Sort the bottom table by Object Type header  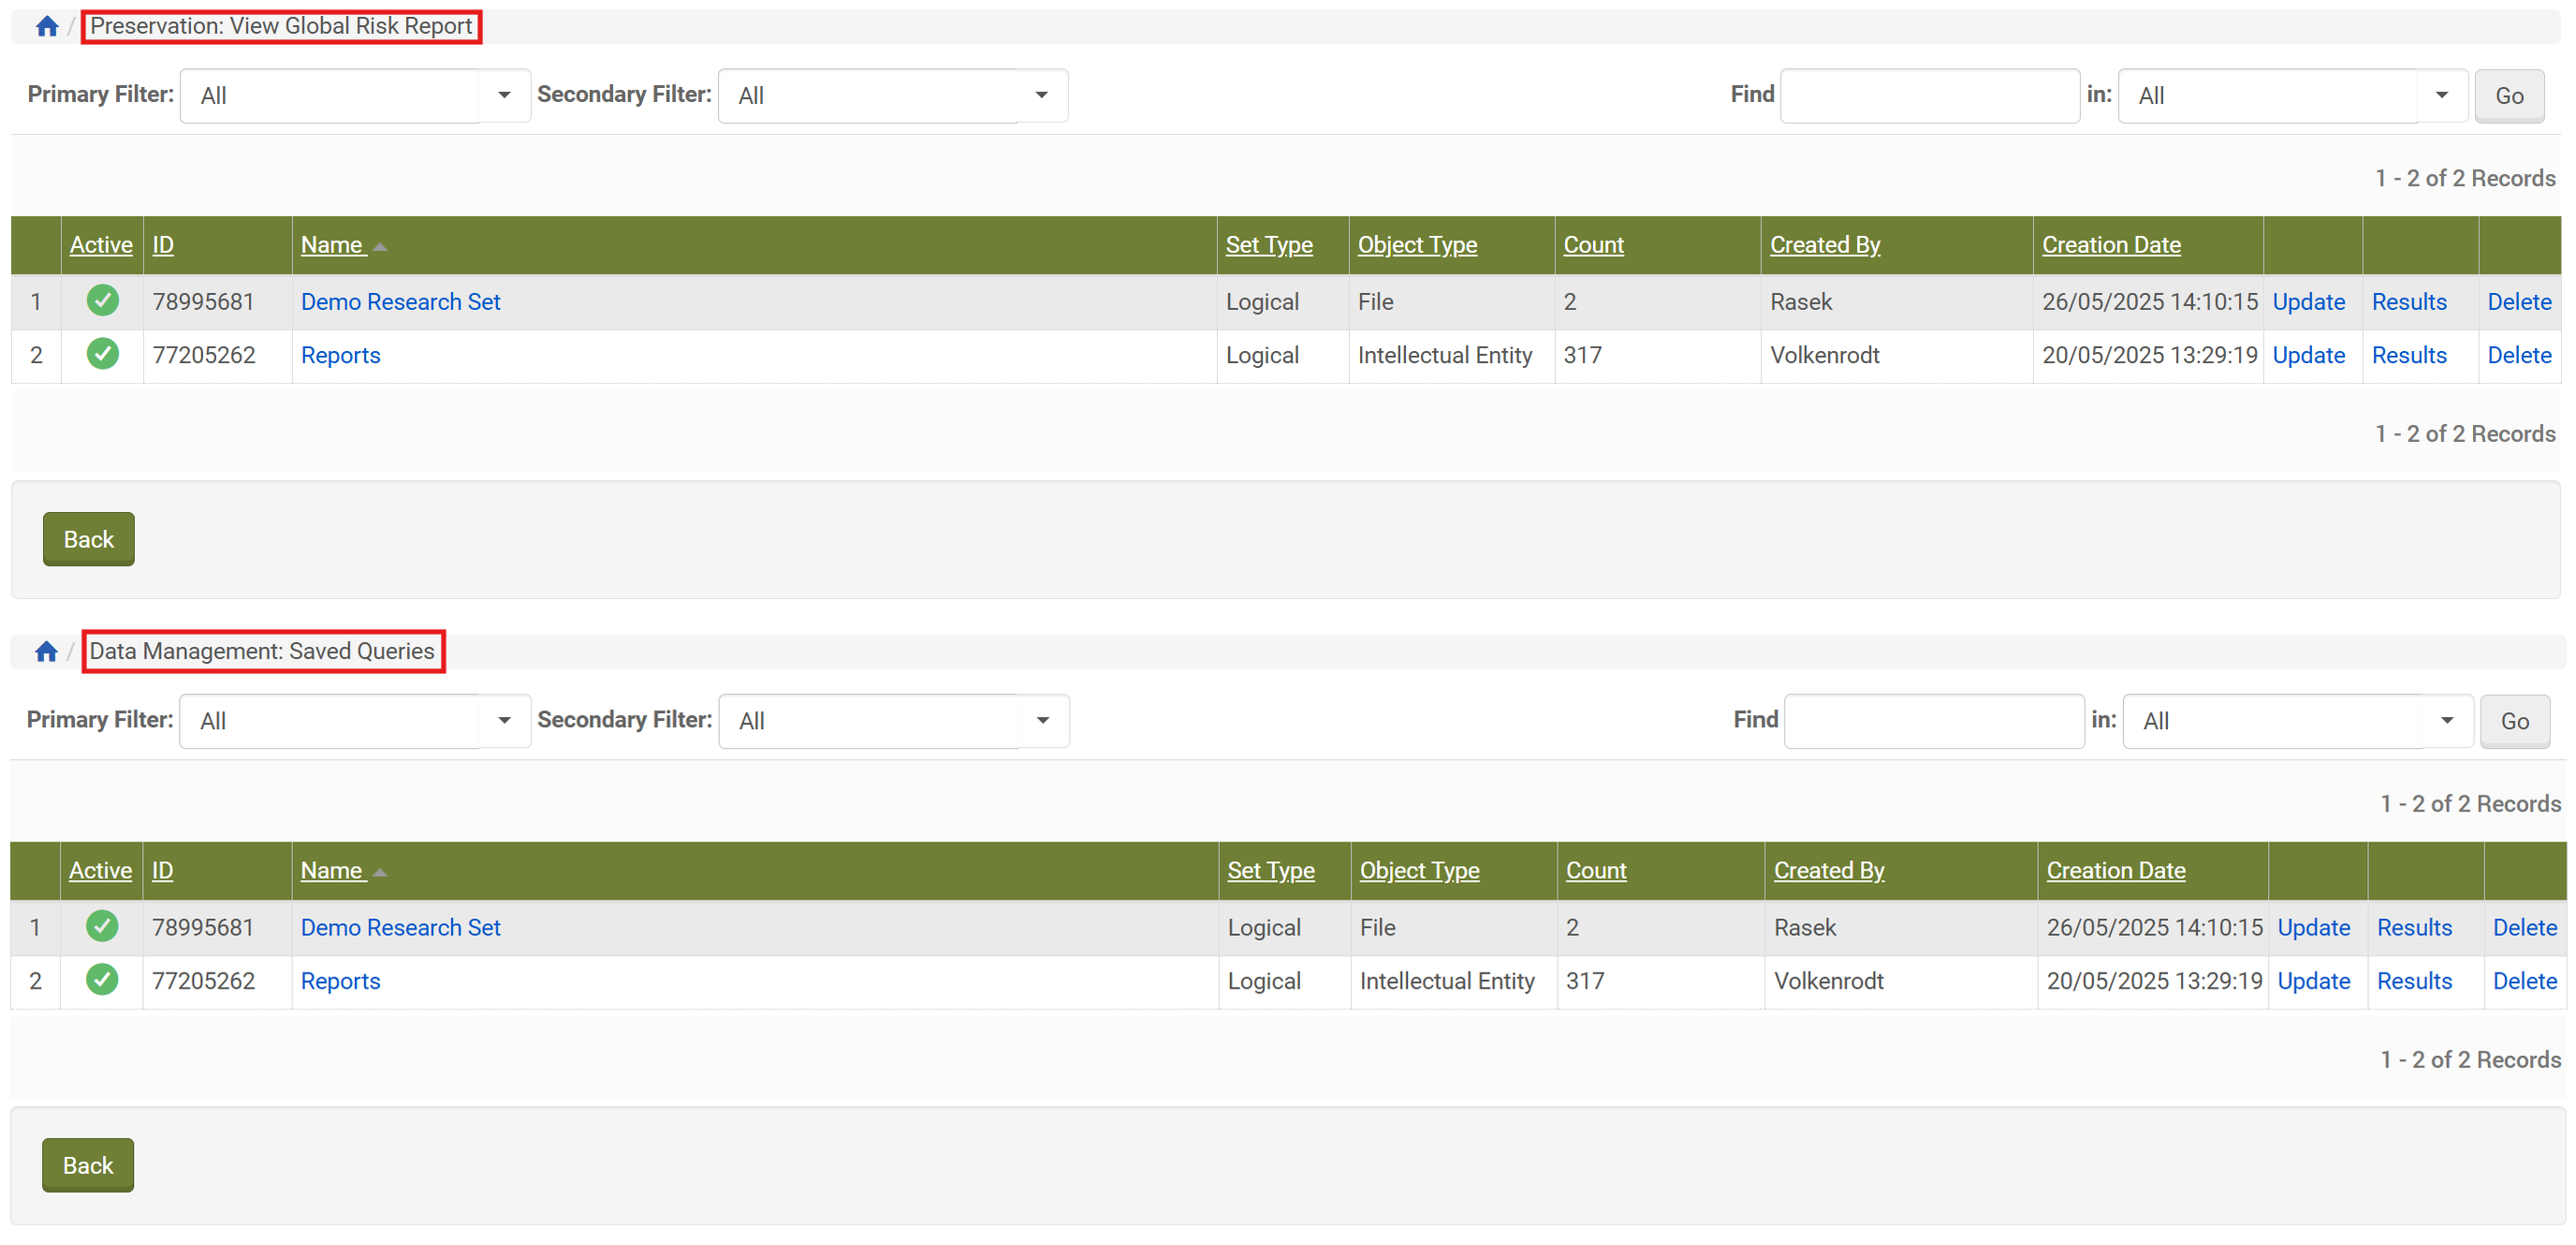click(x=1419, y=871)
